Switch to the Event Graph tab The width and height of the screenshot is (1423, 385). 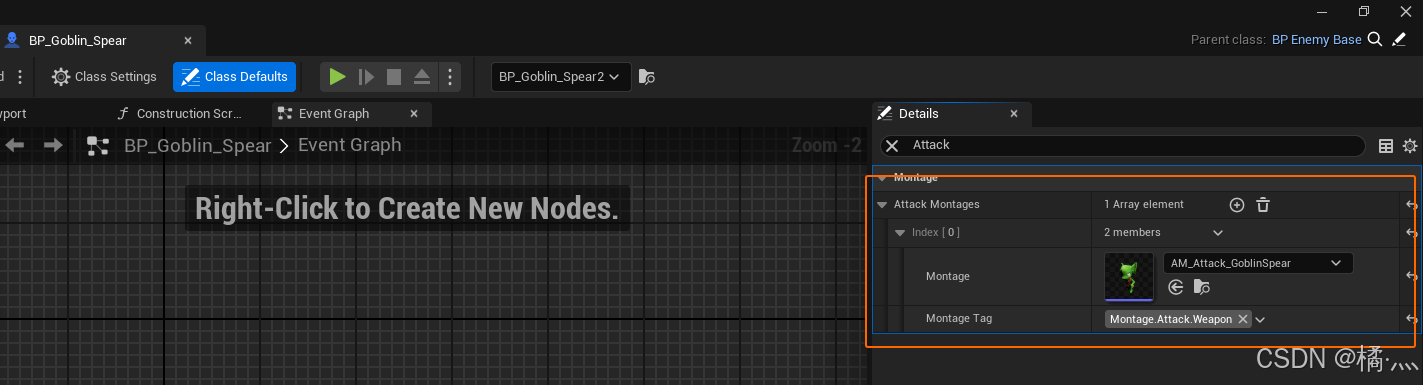[334, 114]
